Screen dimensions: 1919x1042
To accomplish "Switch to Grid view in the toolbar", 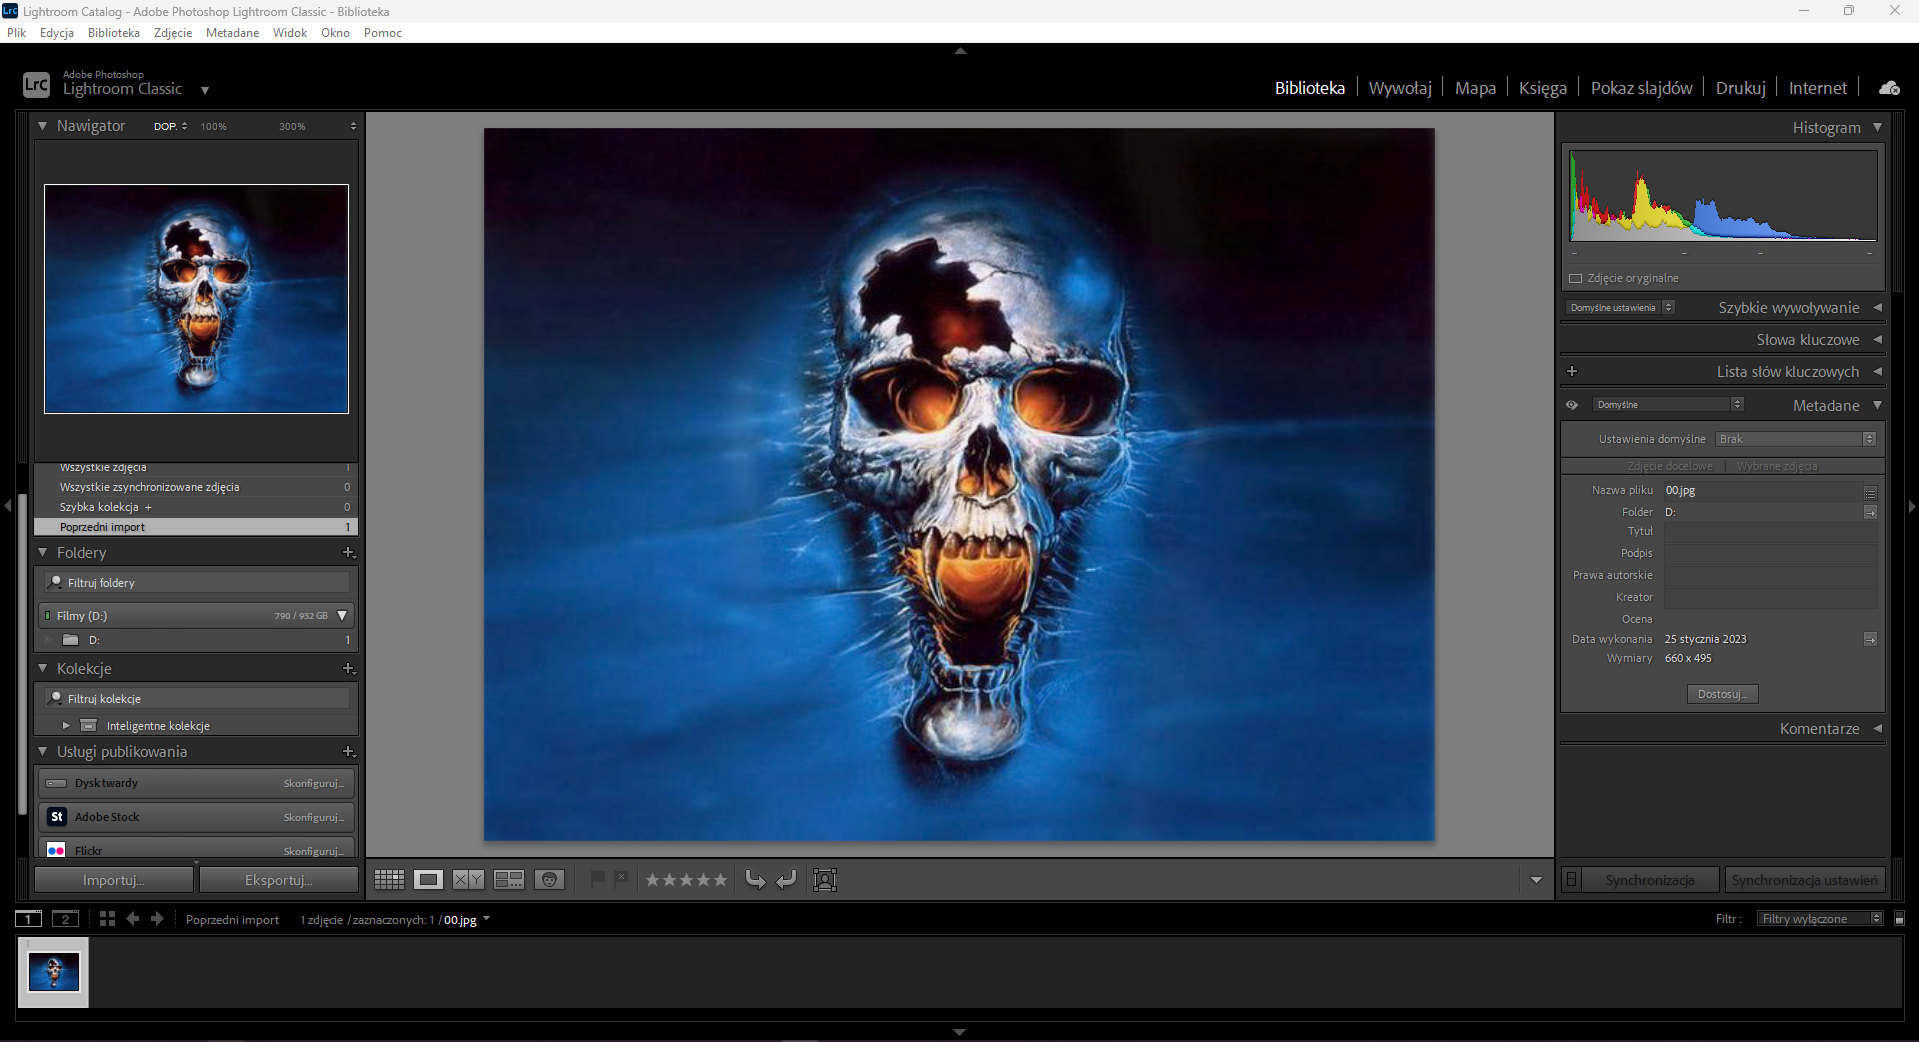I will tap(389, 880).
